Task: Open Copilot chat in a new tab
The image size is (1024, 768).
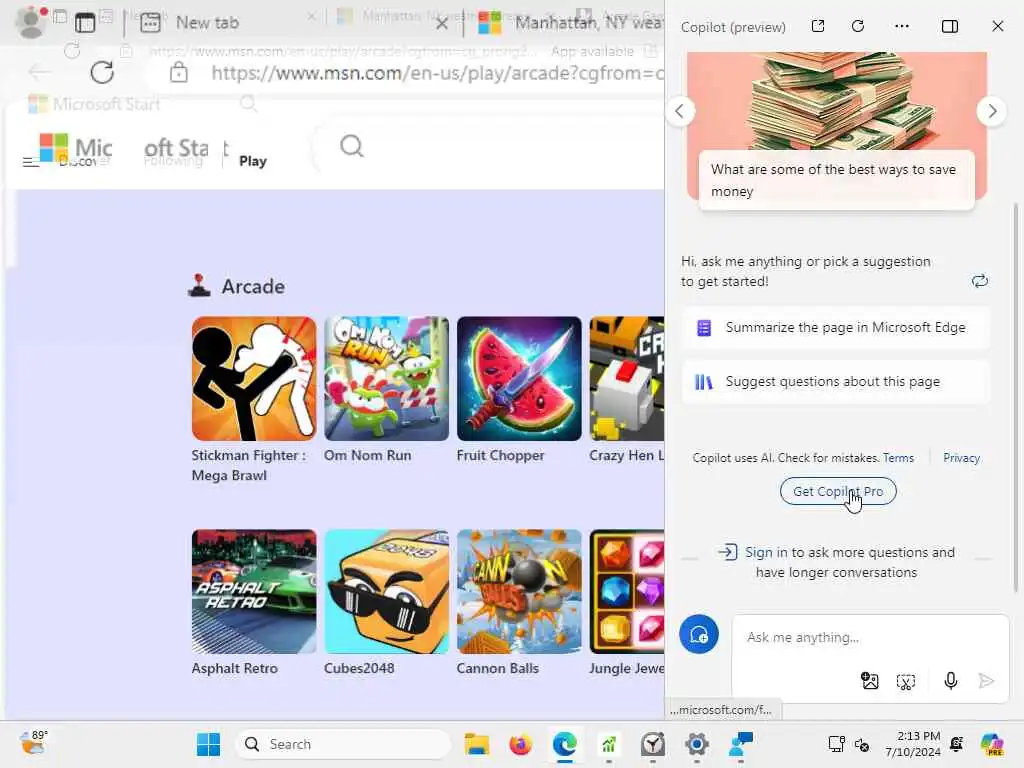Action: tap(818, 26)
